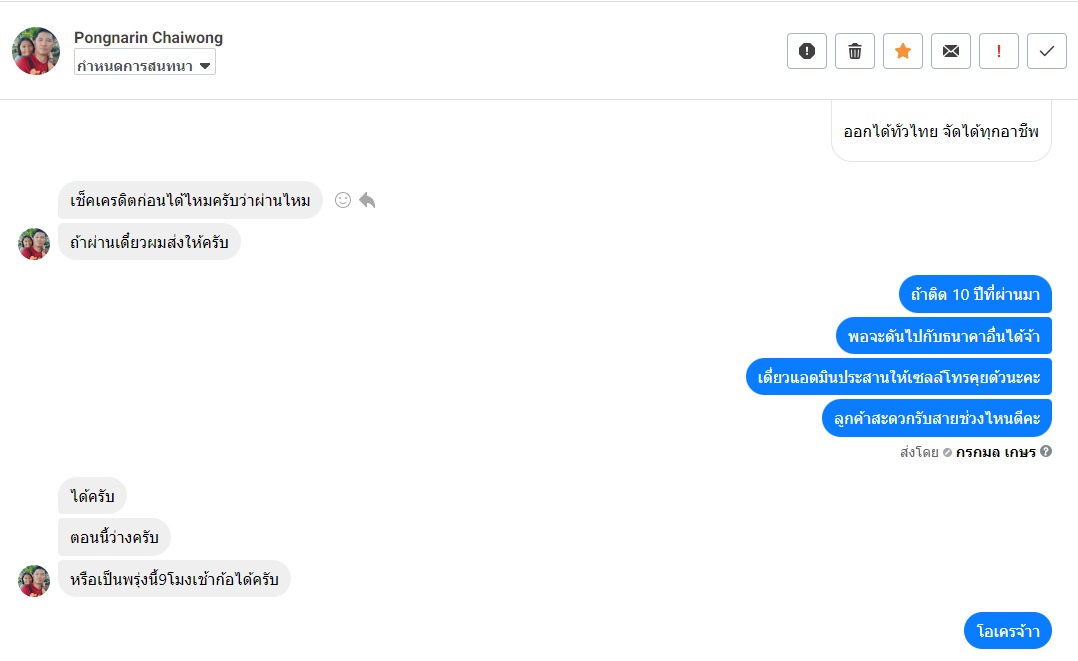
Task: Click the avatar beside 'ถ้าผ่านเดี๋ยวผมส่งให้ครับ' message
Action: tap(34, 243)
